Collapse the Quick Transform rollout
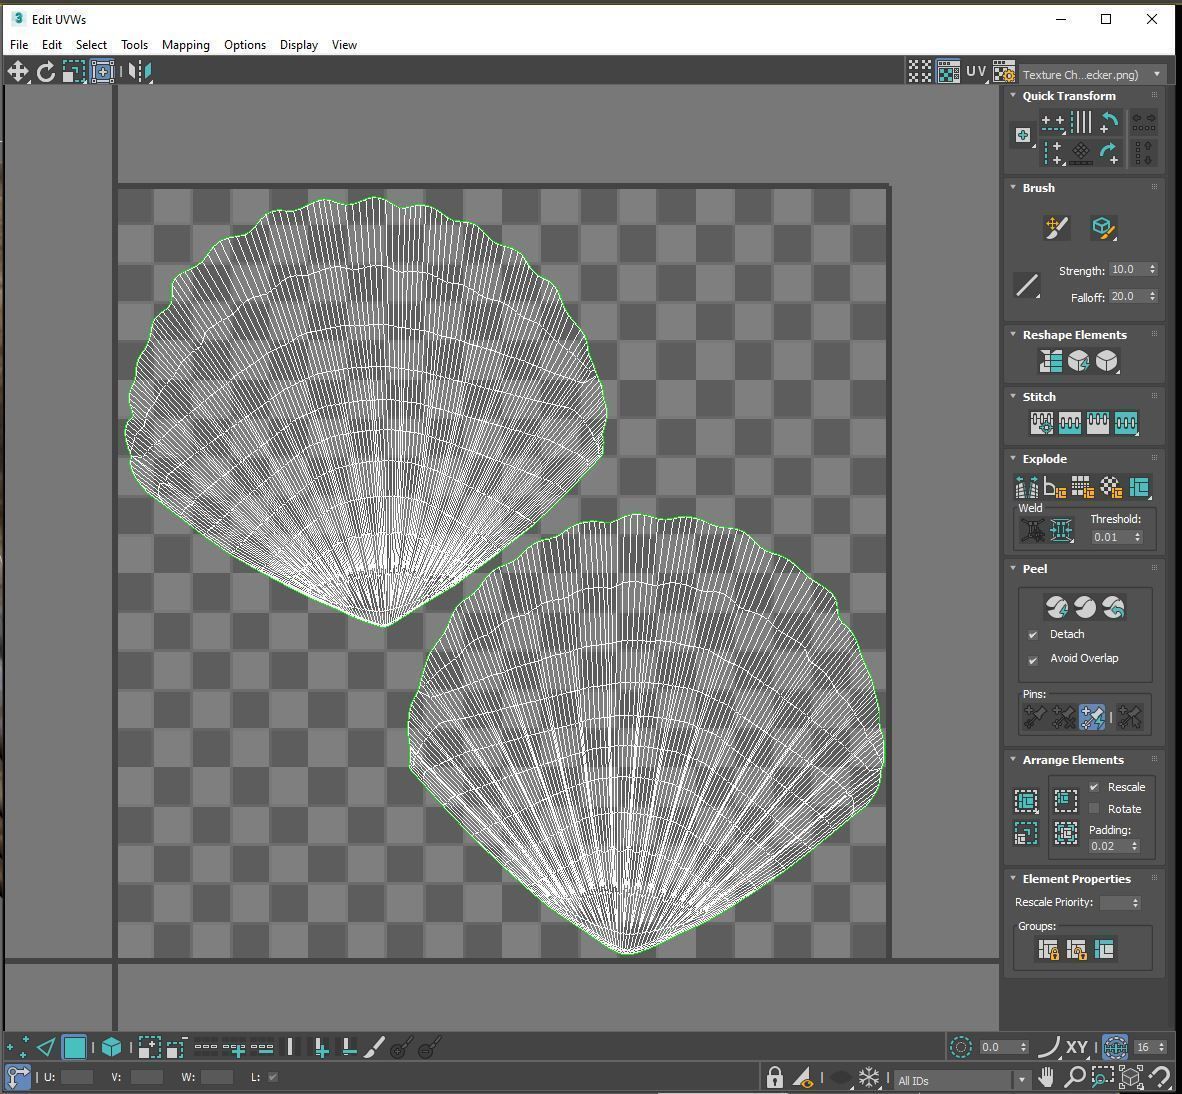Viewport: 1182px width, 1094px height. 1013,95
